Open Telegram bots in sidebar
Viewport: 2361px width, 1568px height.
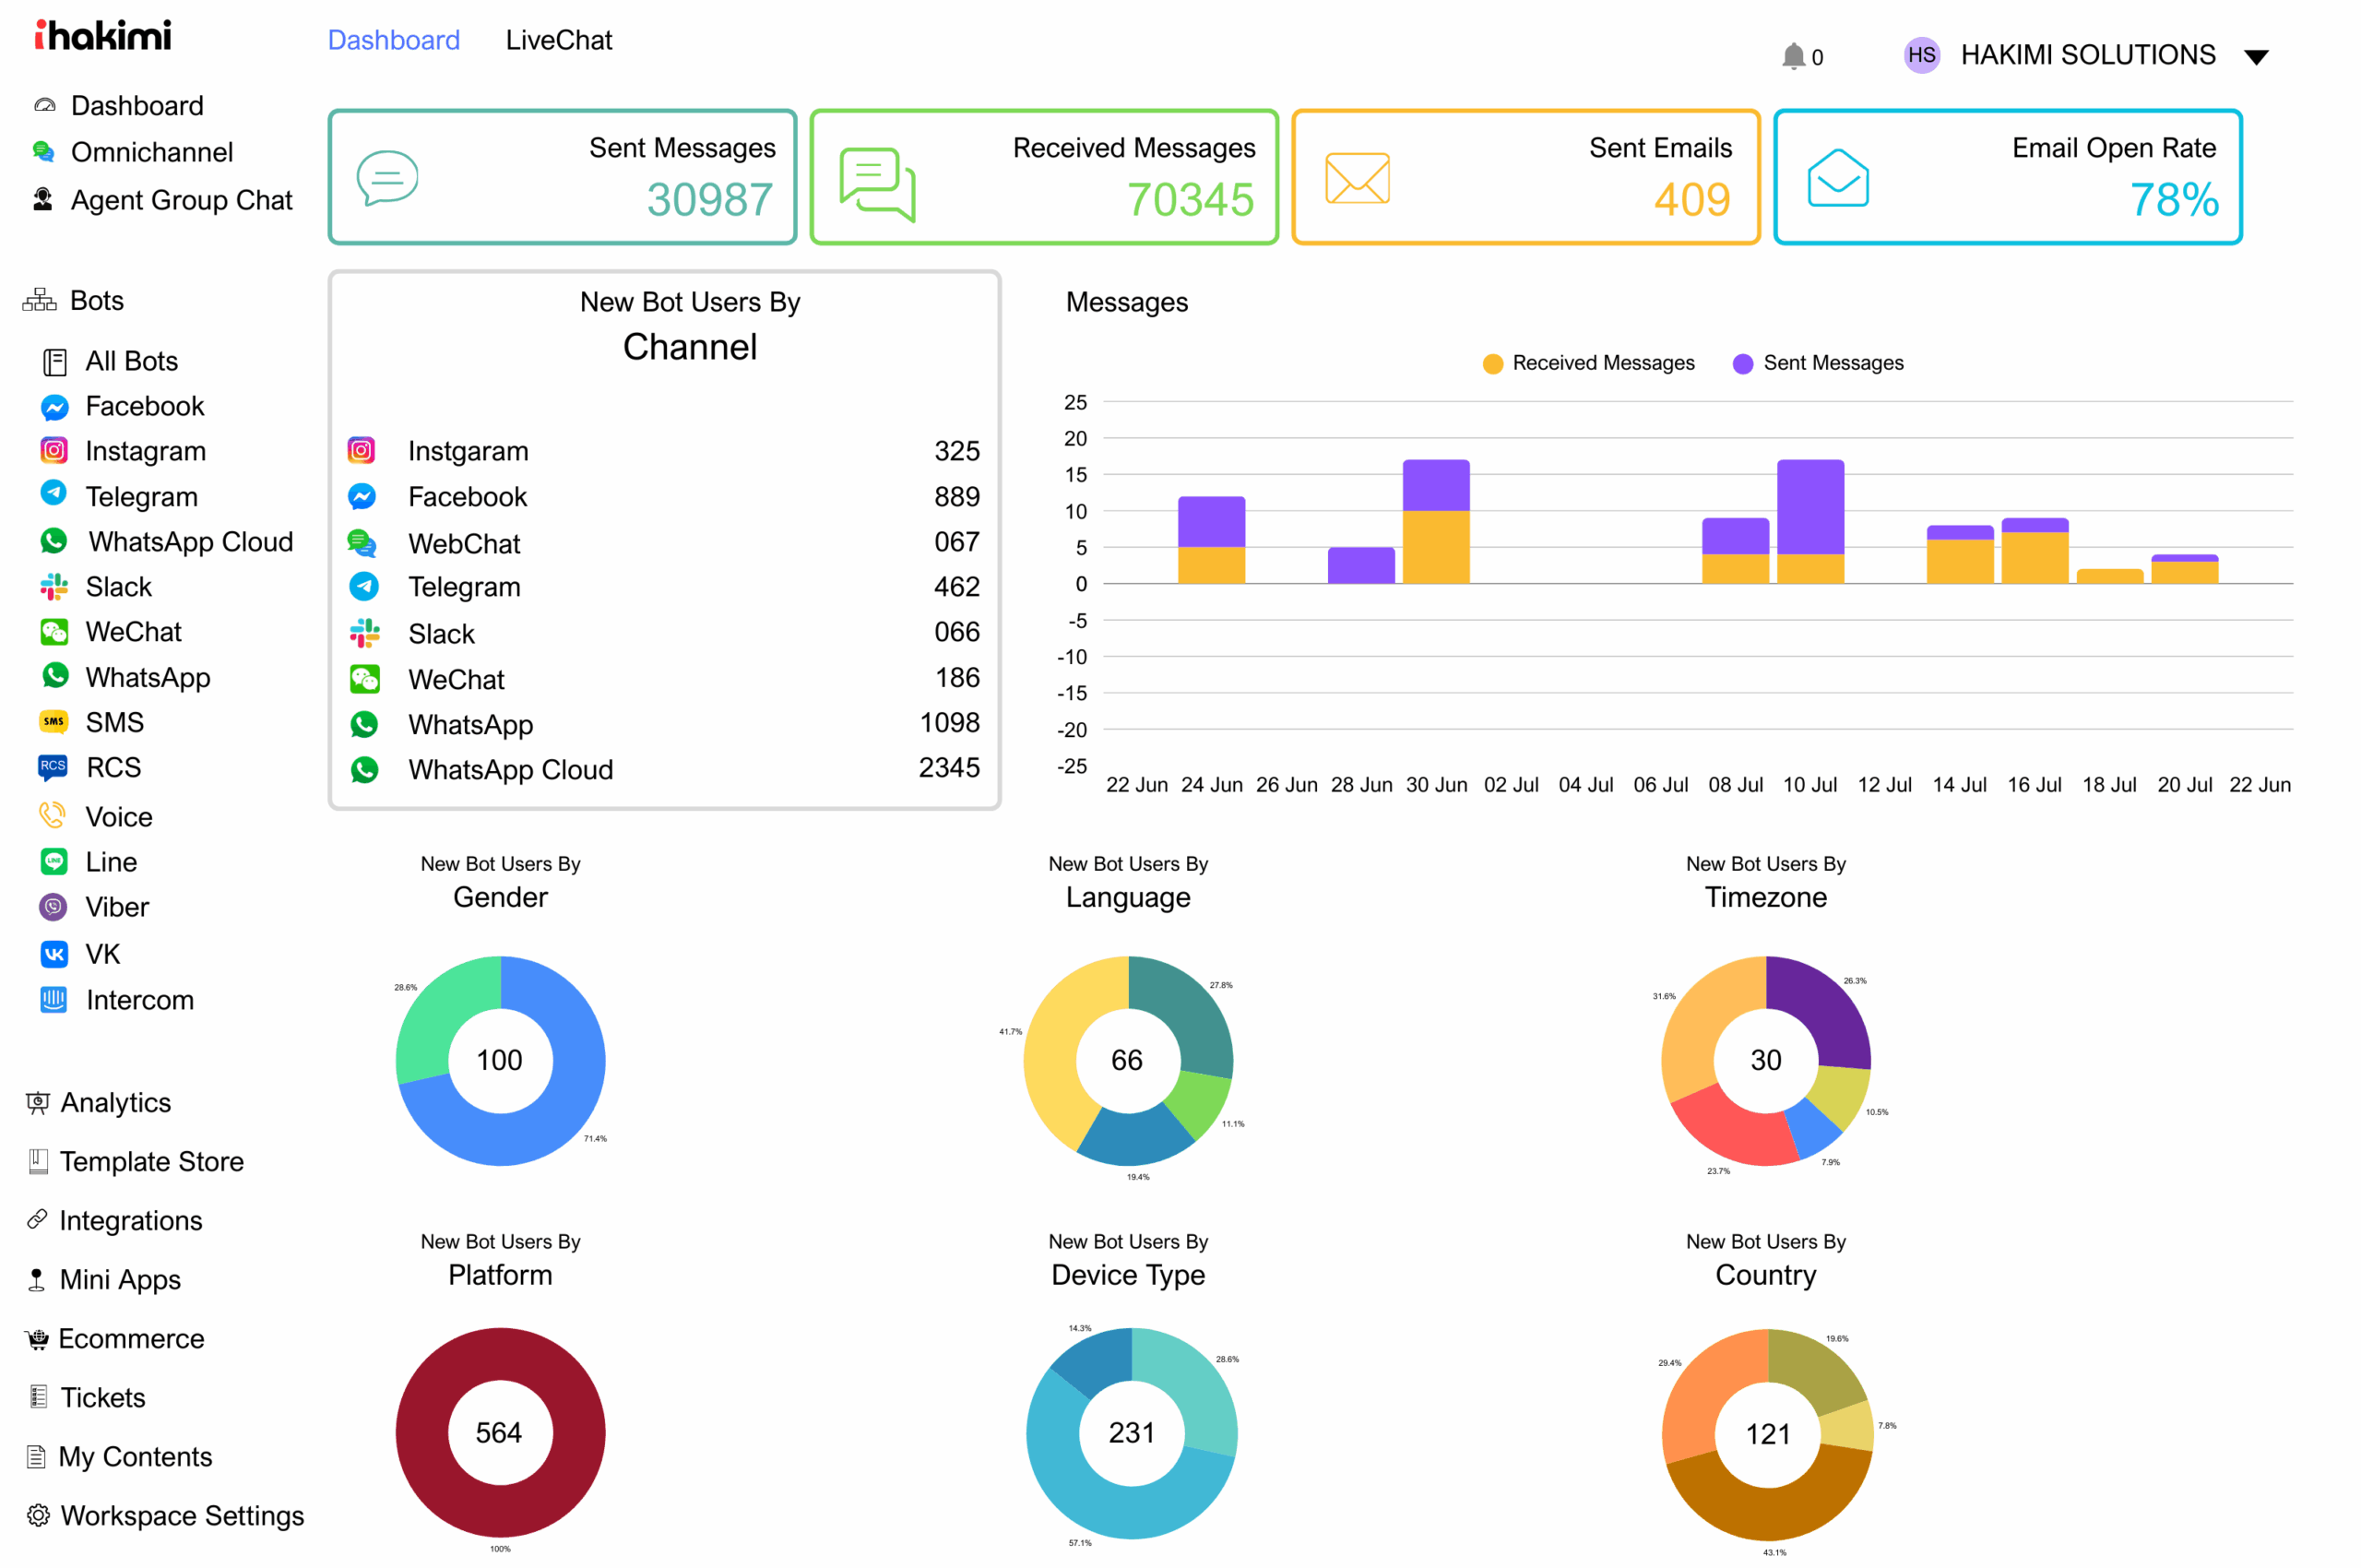(140, 496)
